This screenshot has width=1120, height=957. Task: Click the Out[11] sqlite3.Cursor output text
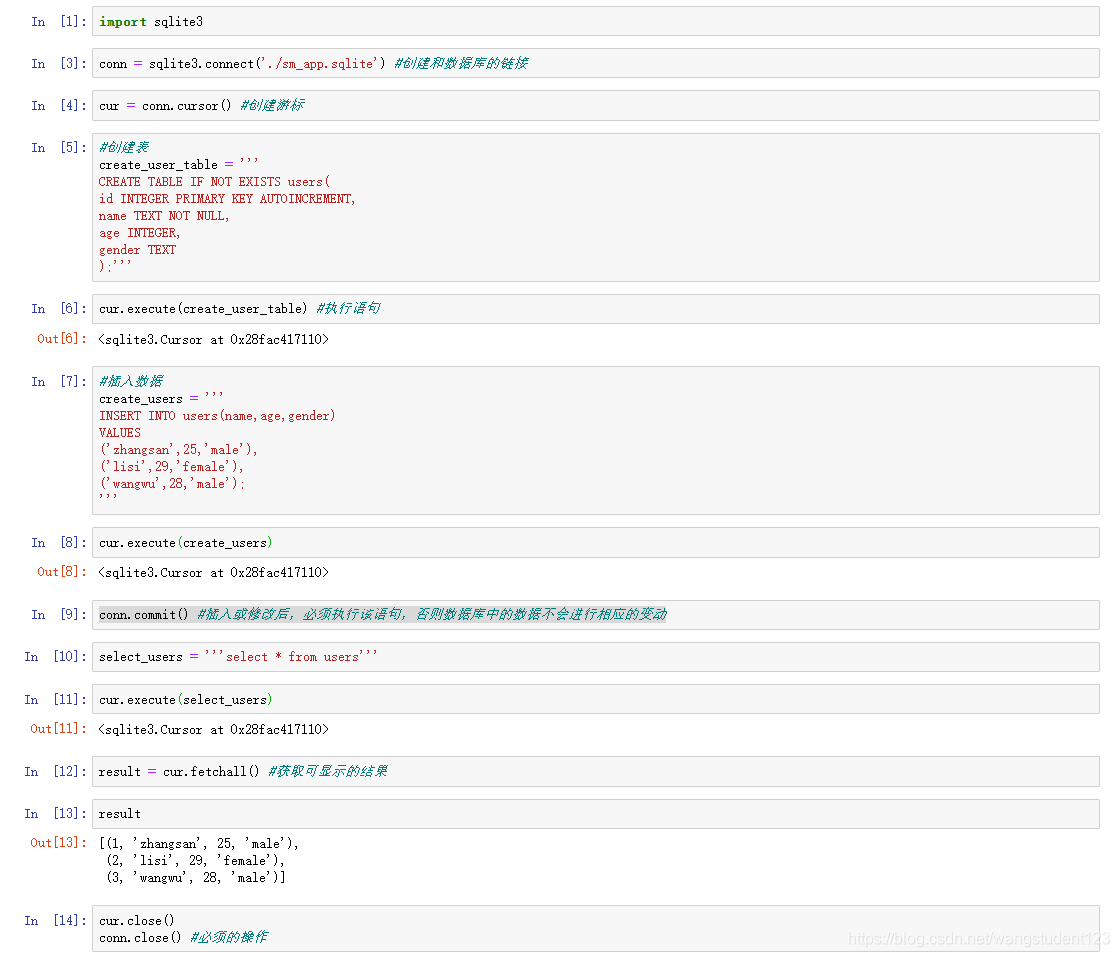[x=214, y=730]
